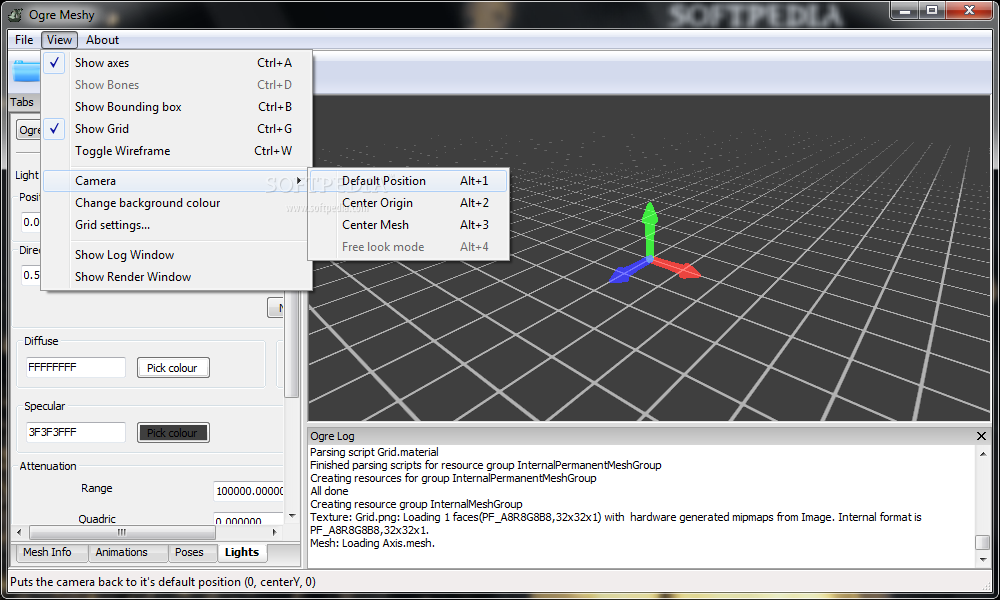Click the Ogre Meshy title bar icon

point(16,14)
